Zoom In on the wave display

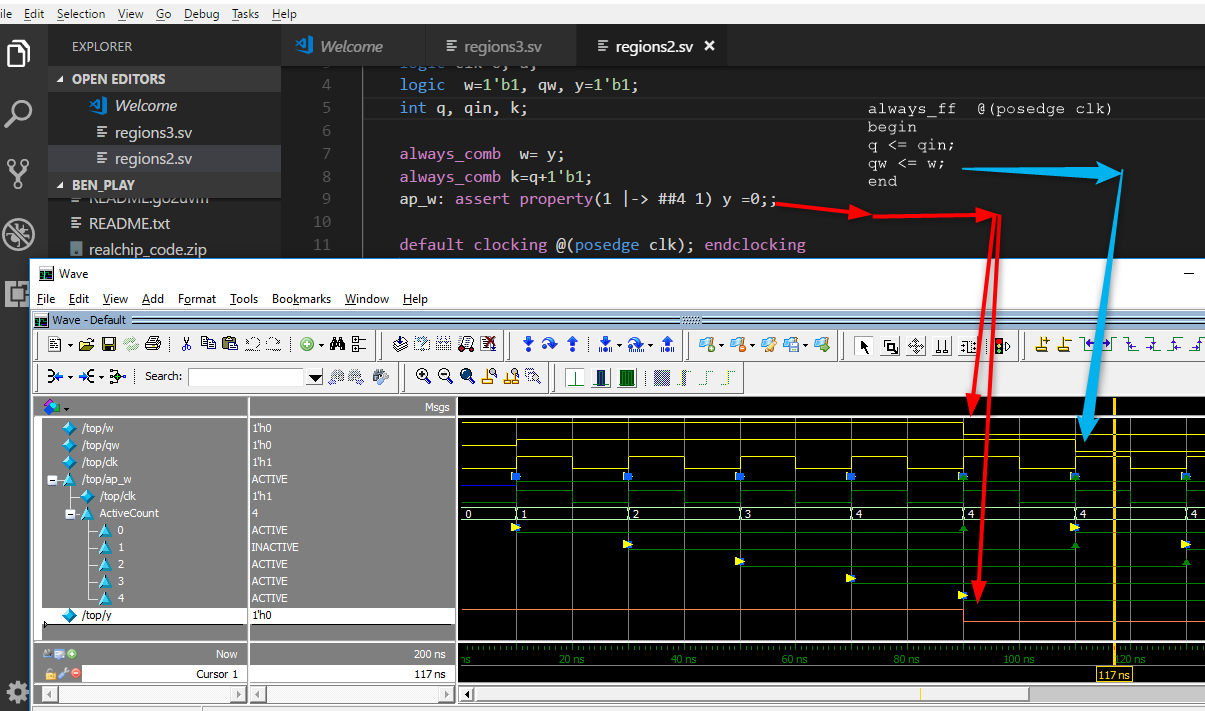pyautogui.click(x=422, y=375)
